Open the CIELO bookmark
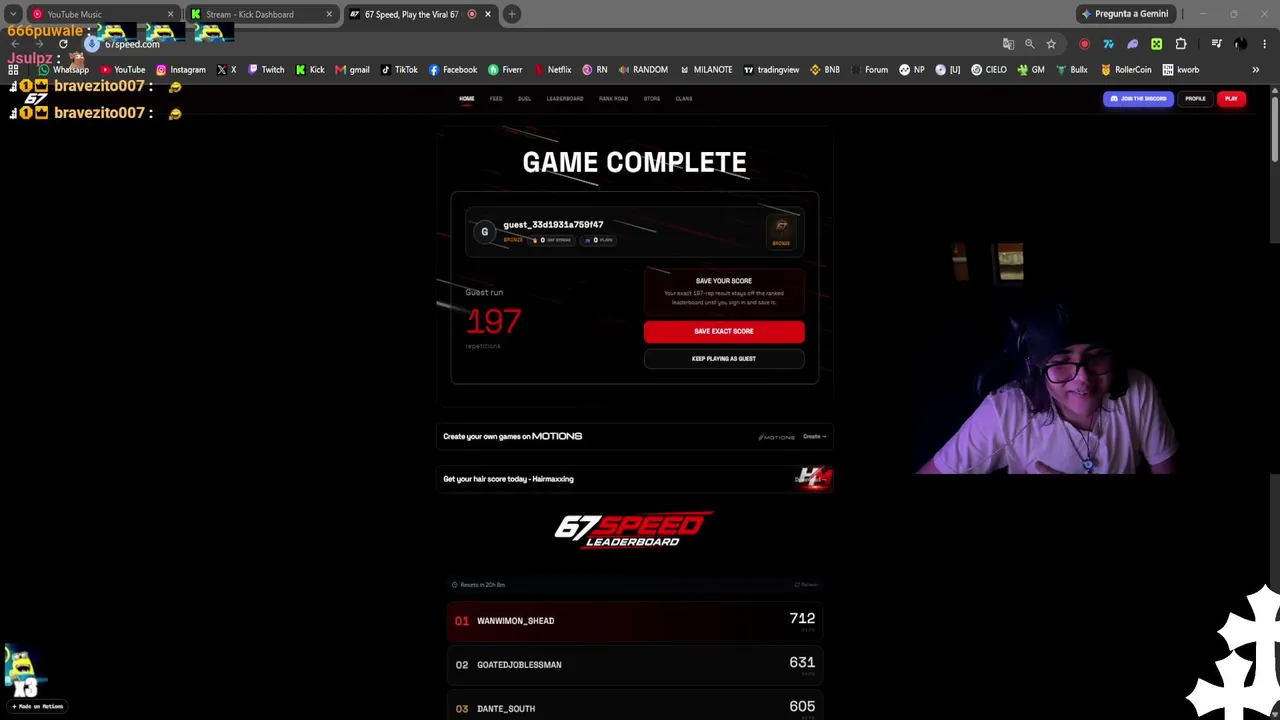 click(x=989, y=70)
